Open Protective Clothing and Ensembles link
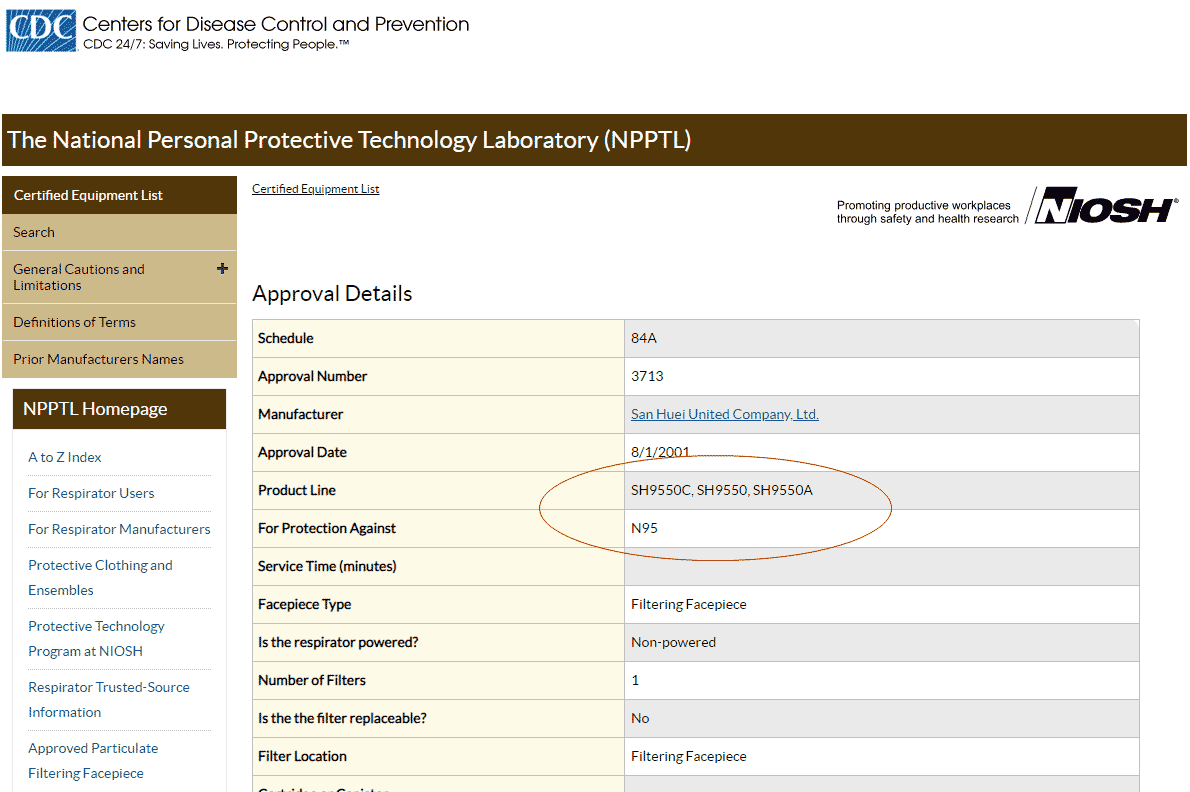This screenshot has height=792, width=1190. 100,577
